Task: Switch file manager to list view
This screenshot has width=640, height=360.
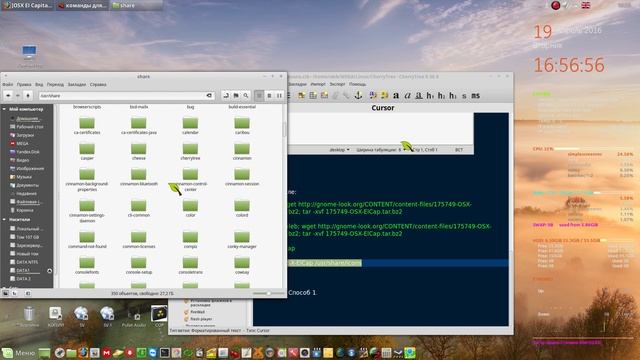Action: coord(269,96)
